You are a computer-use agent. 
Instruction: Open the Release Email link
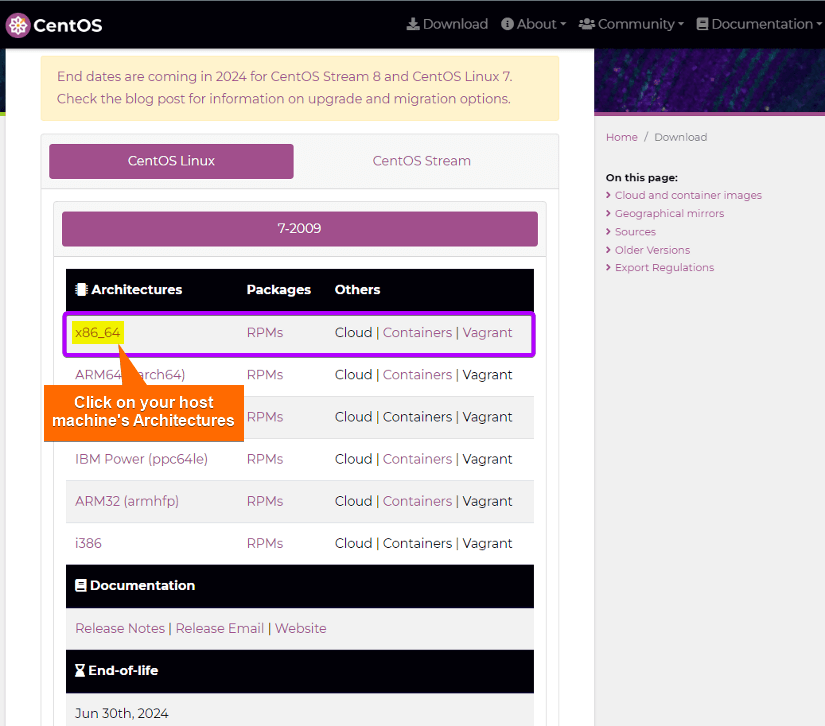(x=220, y=628)
